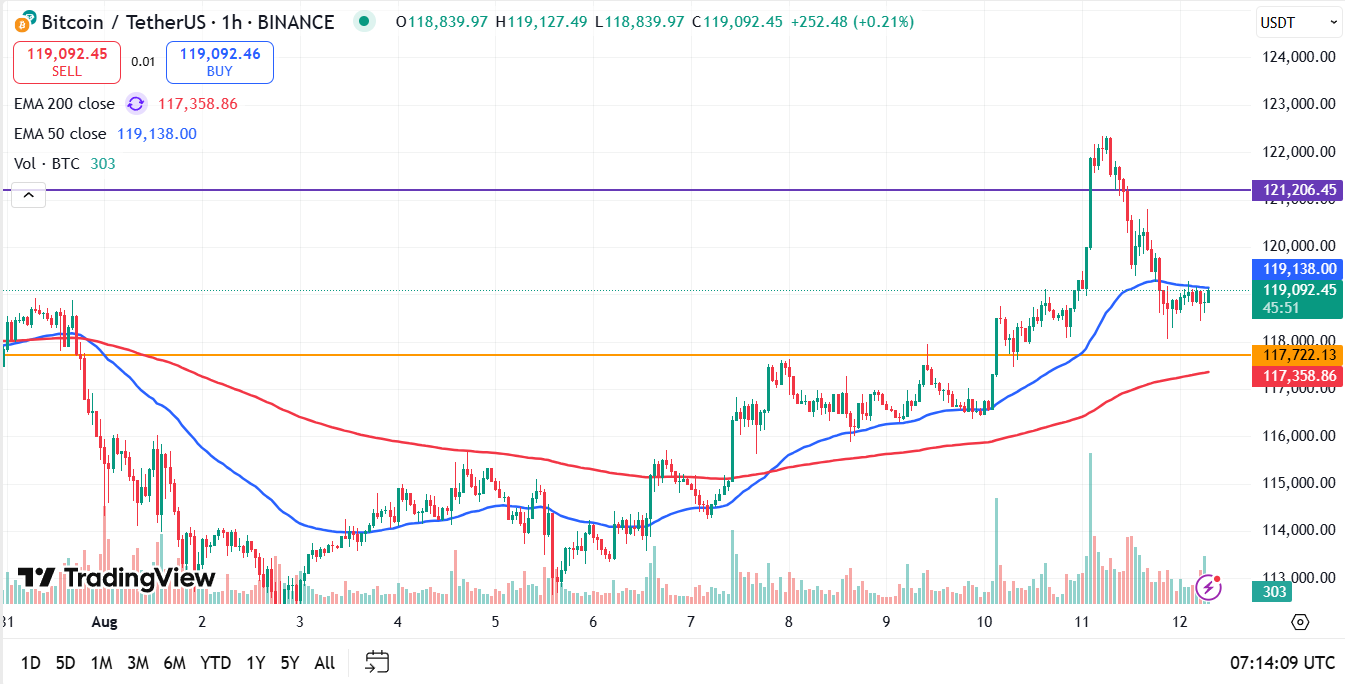Select the 5Y time range
The image size is (1345, 684).
click(x=290, y=662)
